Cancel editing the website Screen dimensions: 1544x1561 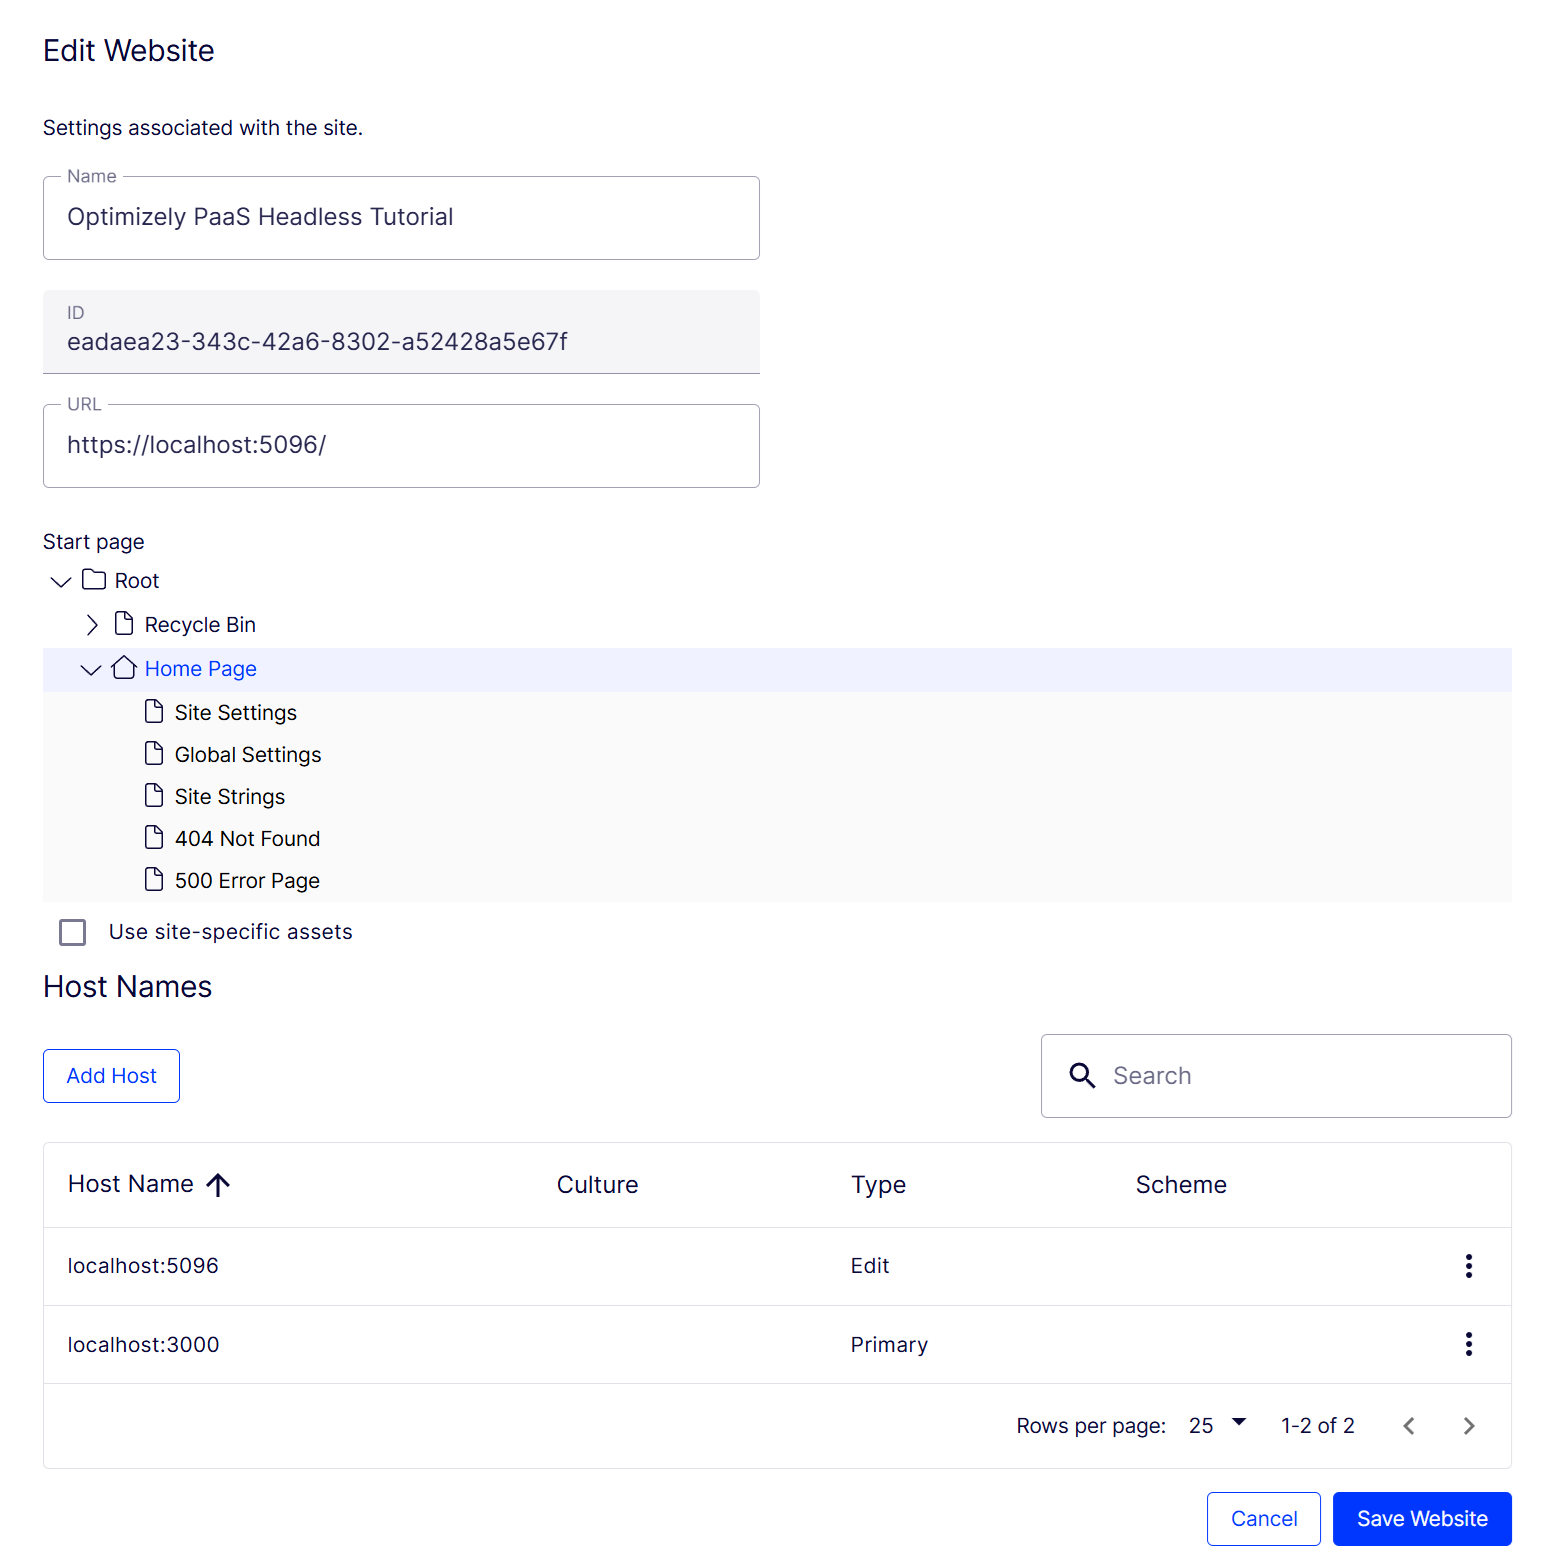[1263, 1519]
